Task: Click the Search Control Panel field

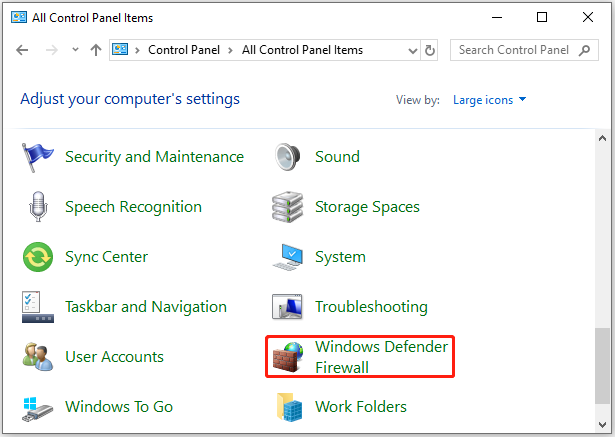Action: pyautogui.click(x=524, y=50)
